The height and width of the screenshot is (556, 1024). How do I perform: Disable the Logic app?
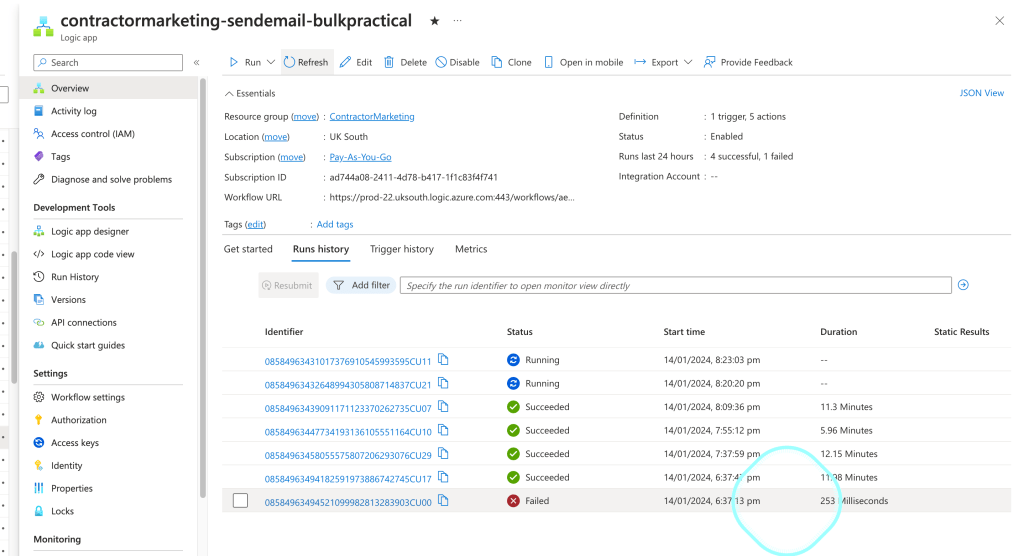[x=458, y=62]
